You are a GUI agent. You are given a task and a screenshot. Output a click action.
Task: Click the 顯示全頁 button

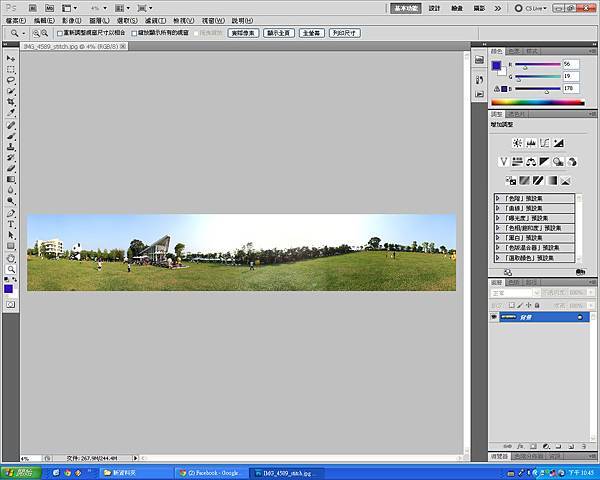pyautogui.click(x=279, y=33)
